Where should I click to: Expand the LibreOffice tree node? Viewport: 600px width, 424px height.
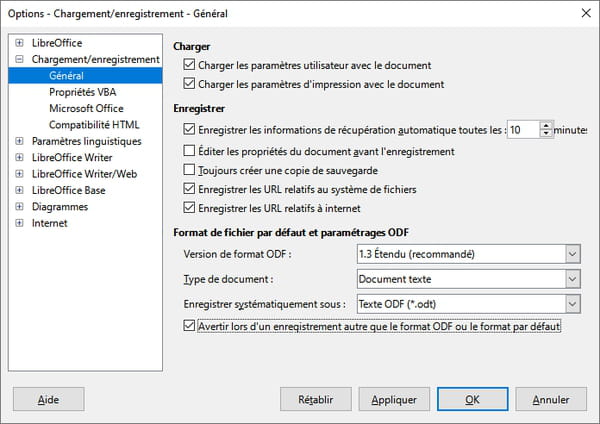pyautogui.click(x=19, y=43)
